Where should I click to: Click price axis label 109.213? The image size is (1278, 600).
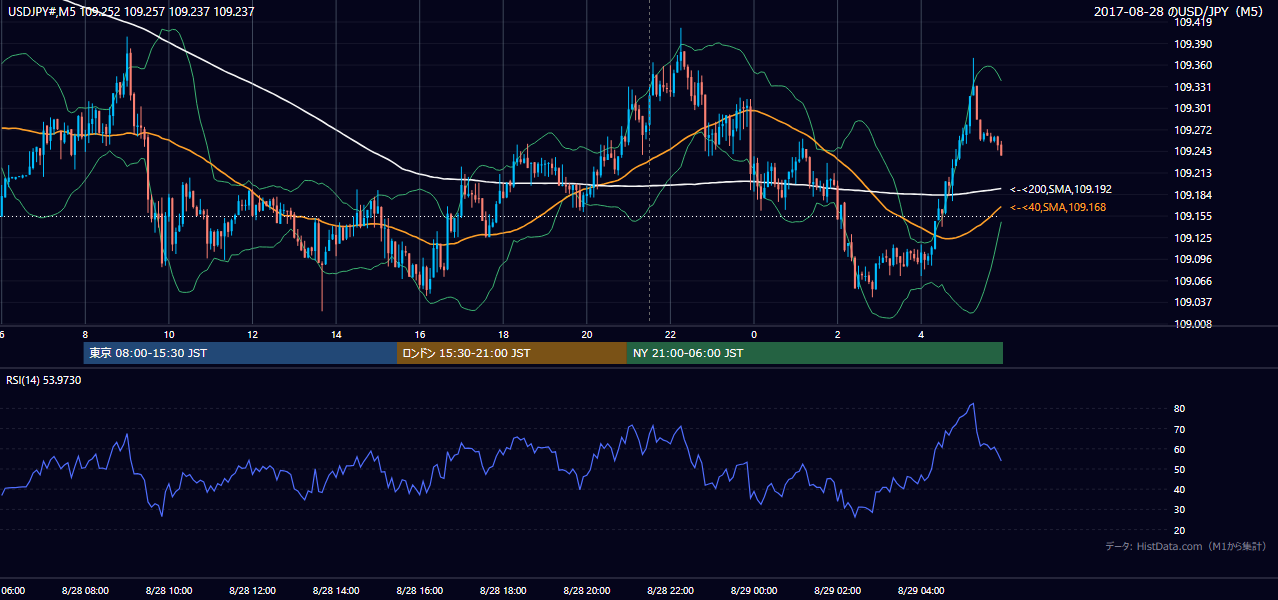click(x=1192, y=173)
